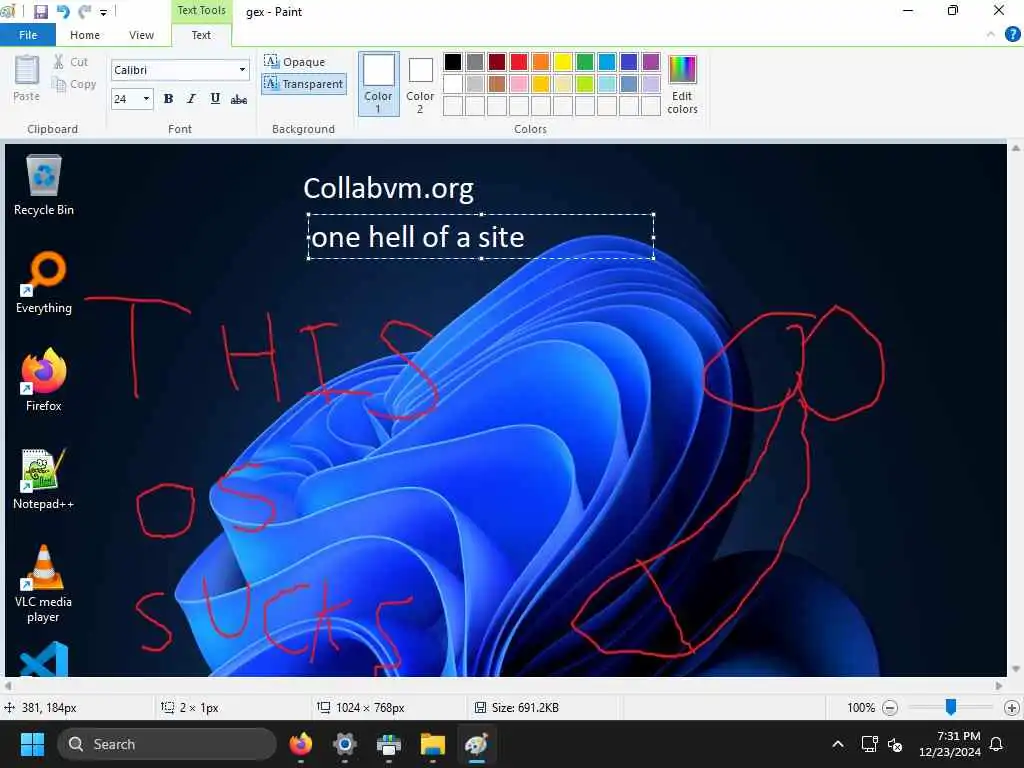The height and width of the screenshot is (768, 1024).
Task: Expand the Calibri font family dropdown
Action: [x=242, y=69]
